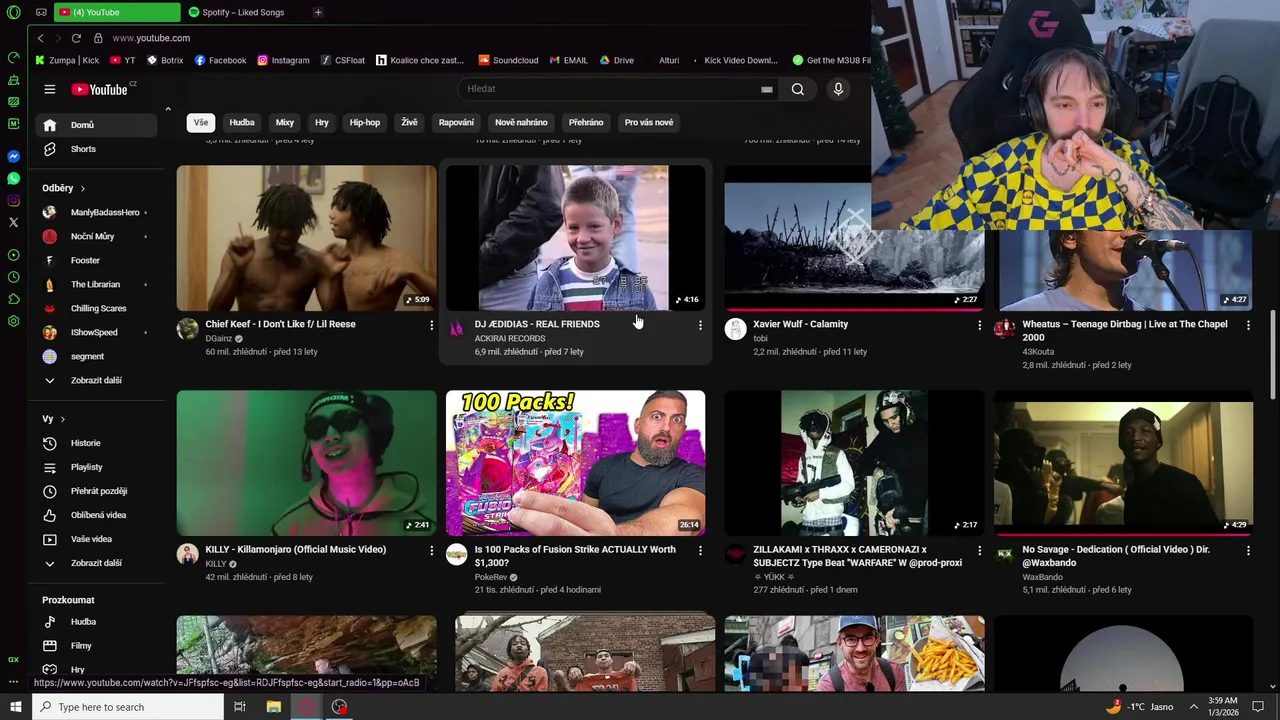Open options menu for Xavier Wulf Calamity
The width and height of the screenshot is (1280, 720).
coord(979,325)
